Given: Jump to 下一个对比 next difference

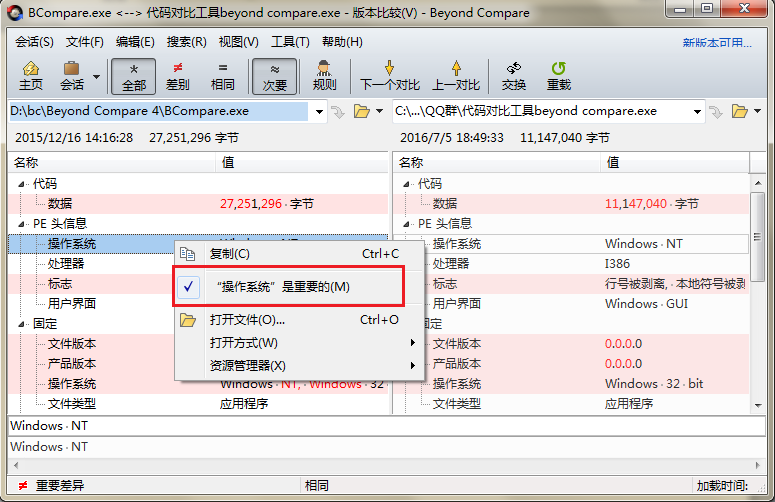Looking at the screenshot, I should point(389,76).
